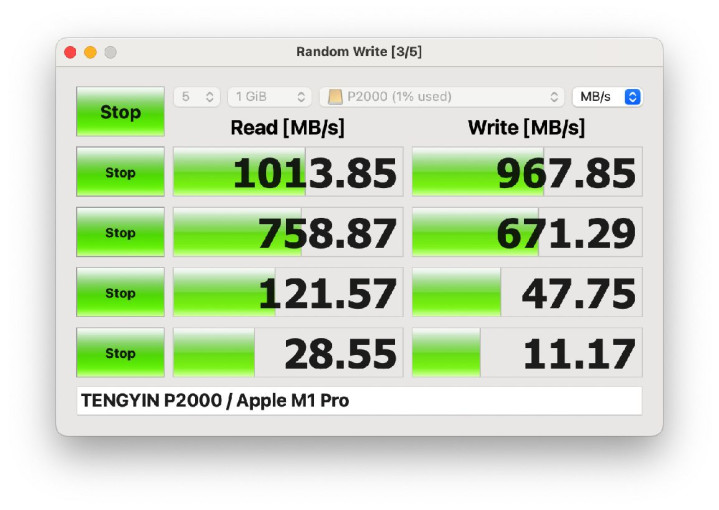Stop the second row benchmark test
The height and width of the screenshot is (510, 719).
coord(120,232)
